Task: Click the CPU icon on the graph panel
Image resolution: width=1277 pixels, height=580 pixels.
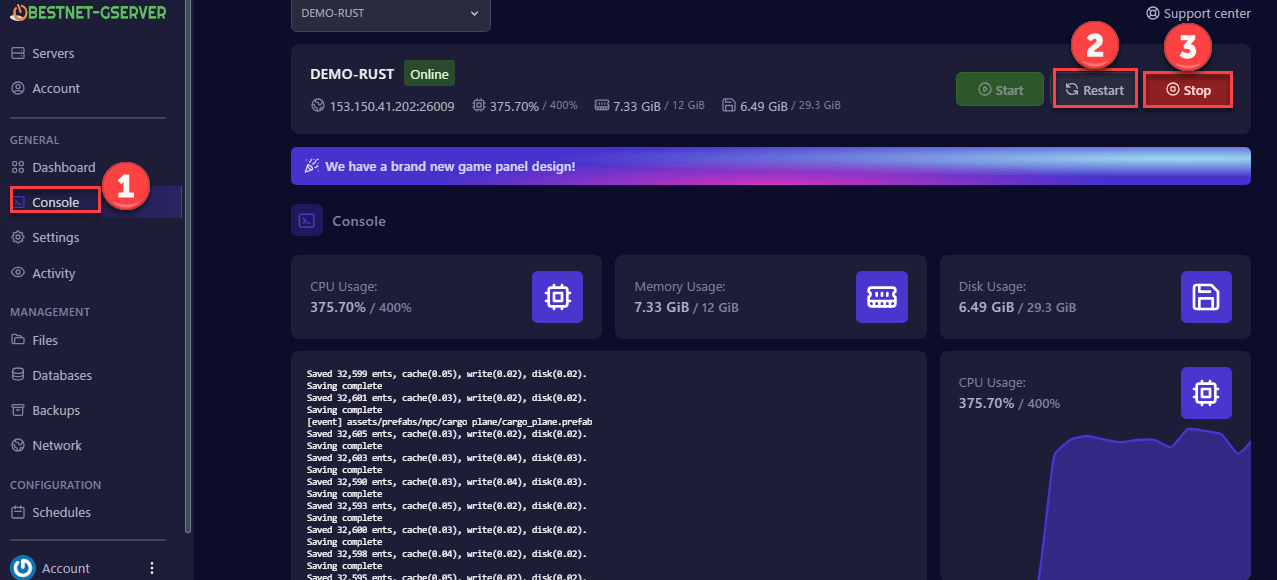Action: click(x=1206, y=393)
